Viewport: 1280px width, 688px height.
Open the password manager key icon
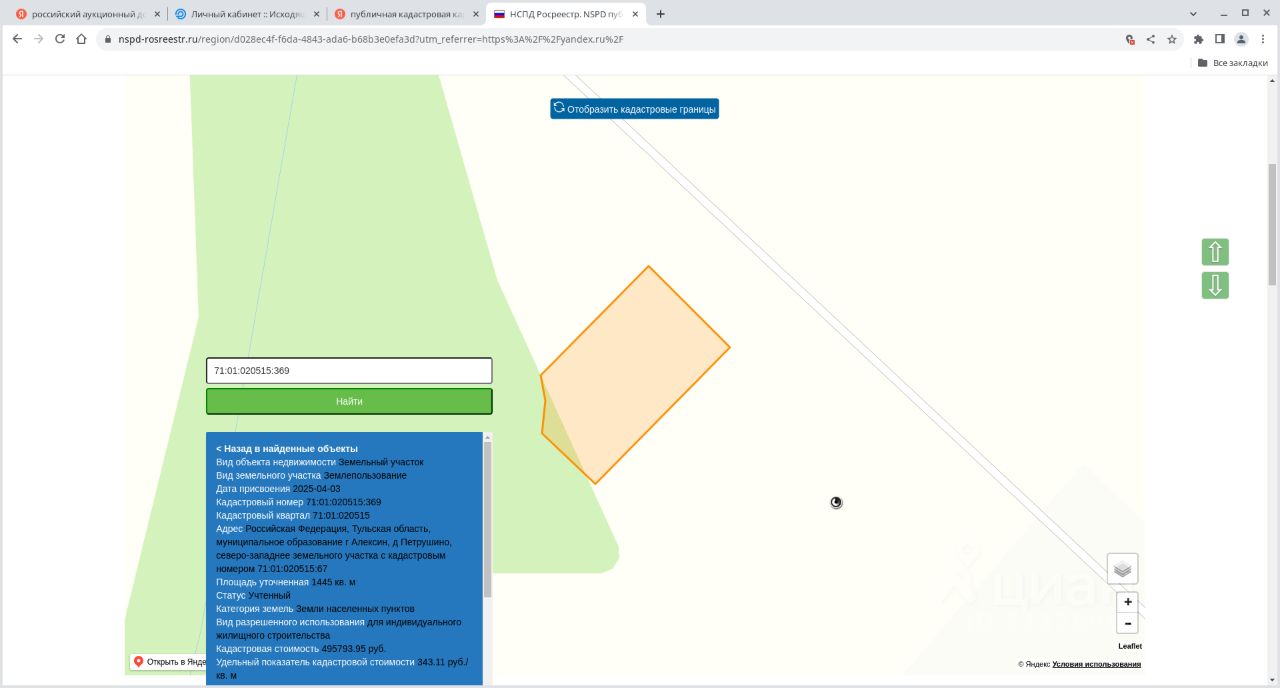1130,39
